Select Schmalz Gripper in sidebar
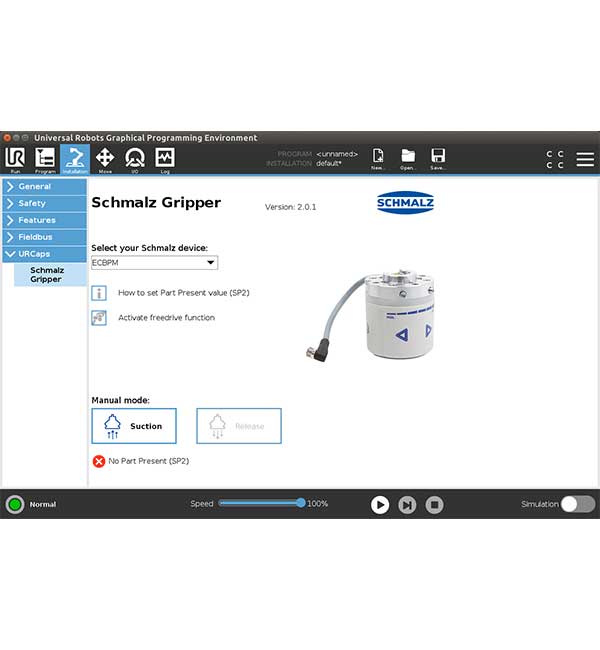The height and width of the screenshot is (650, 600). 50,274
